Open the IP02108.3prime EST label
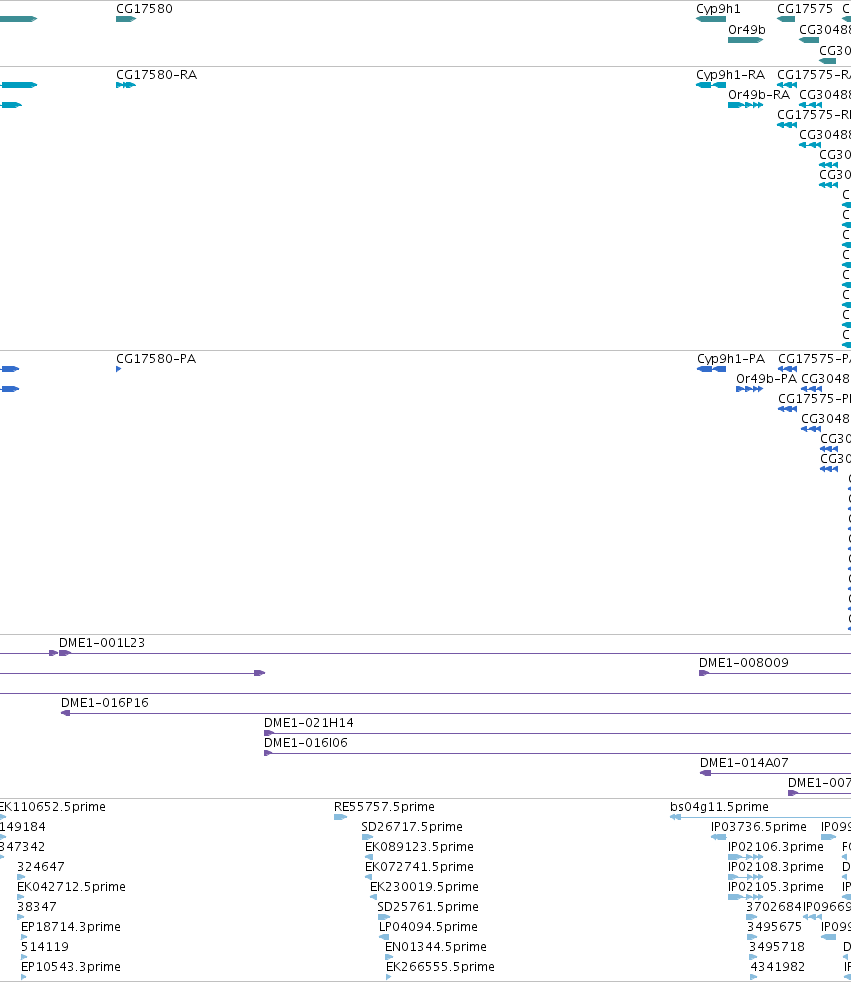This screenshot has width=851, height=982. 775,867
